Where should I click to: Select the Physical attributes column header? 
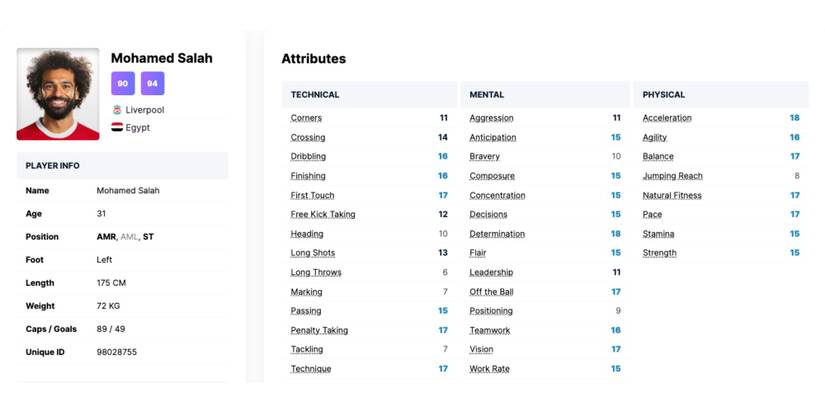(664, 95)
